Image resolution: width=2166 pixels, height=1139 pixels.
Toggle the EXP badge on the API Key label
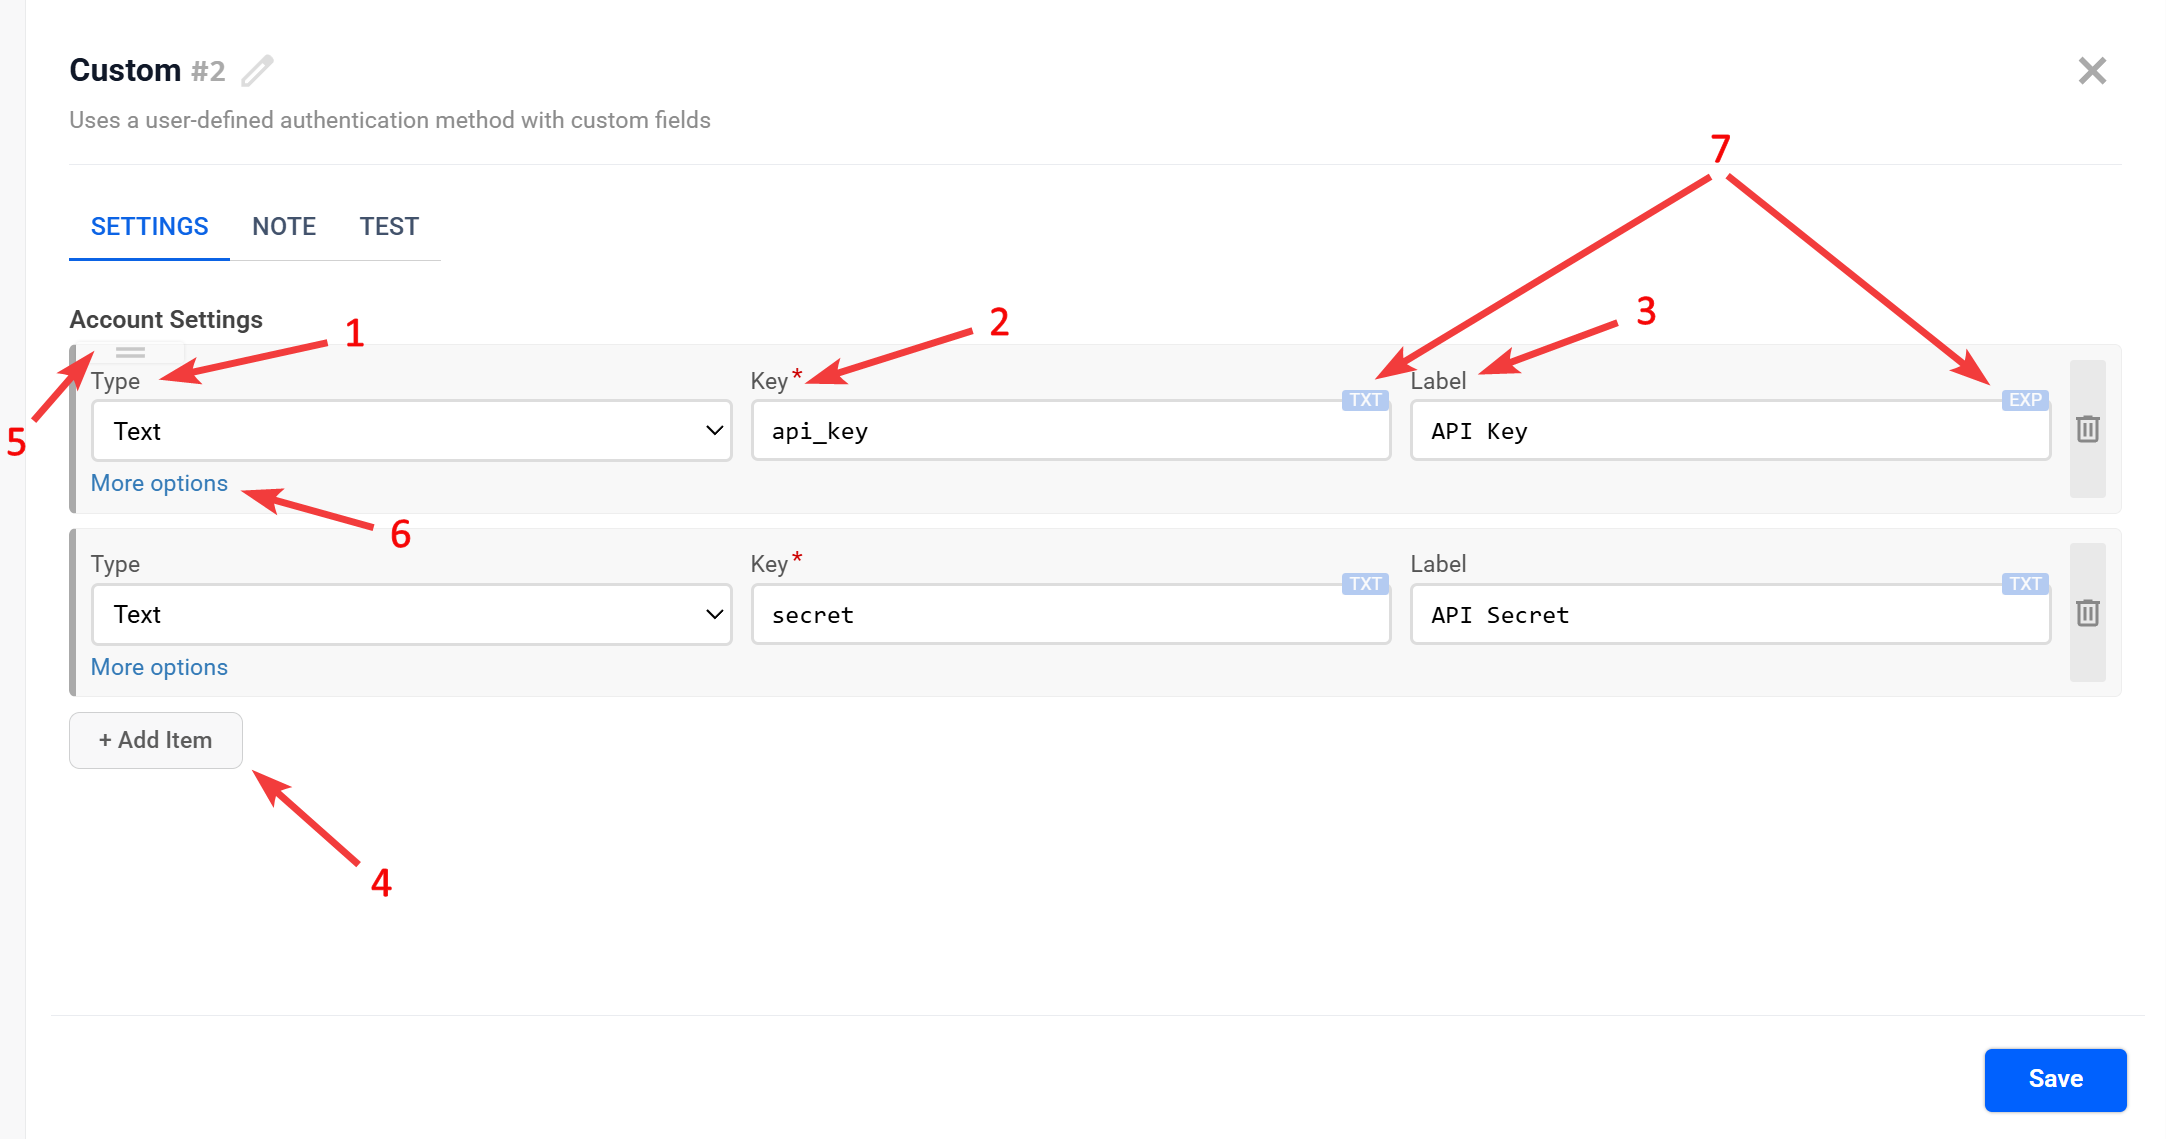coord(2025,400)
